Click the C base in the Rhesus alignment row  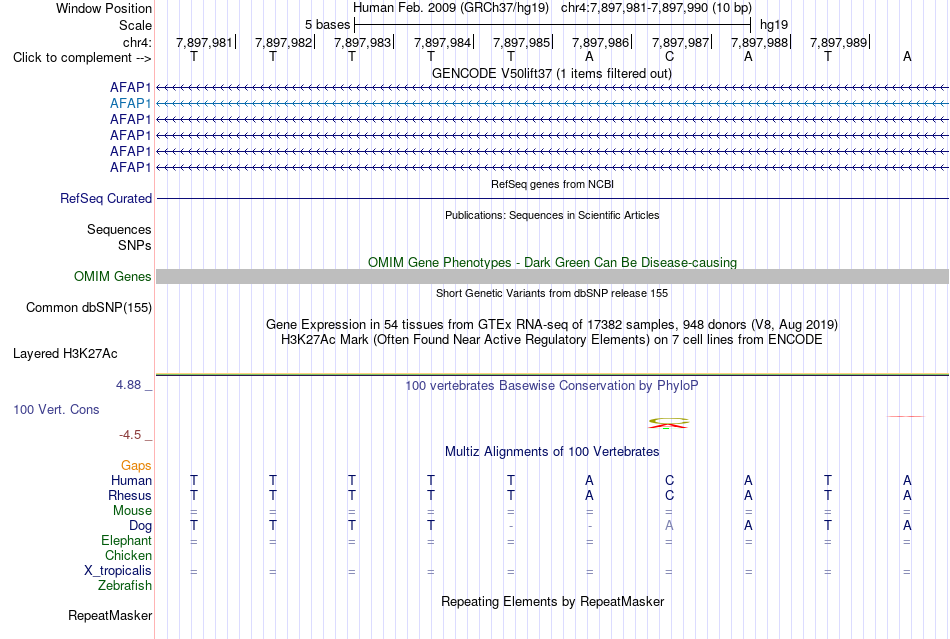point(669,495)
